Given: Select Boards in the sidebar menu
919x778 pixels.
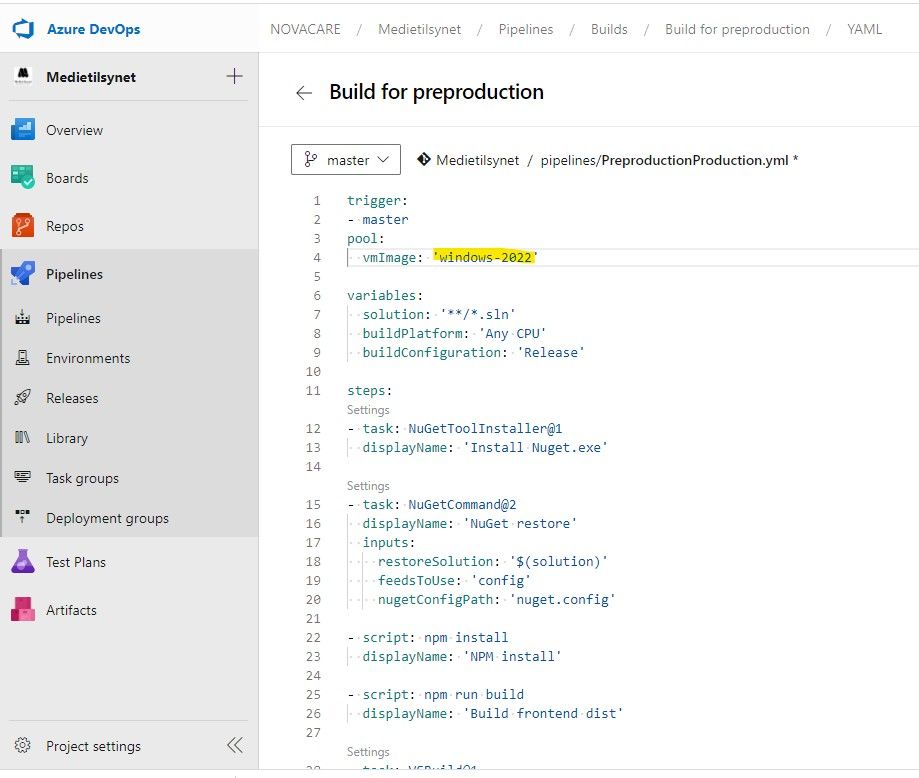Looking at the screenshot, I should pos(67,178).
